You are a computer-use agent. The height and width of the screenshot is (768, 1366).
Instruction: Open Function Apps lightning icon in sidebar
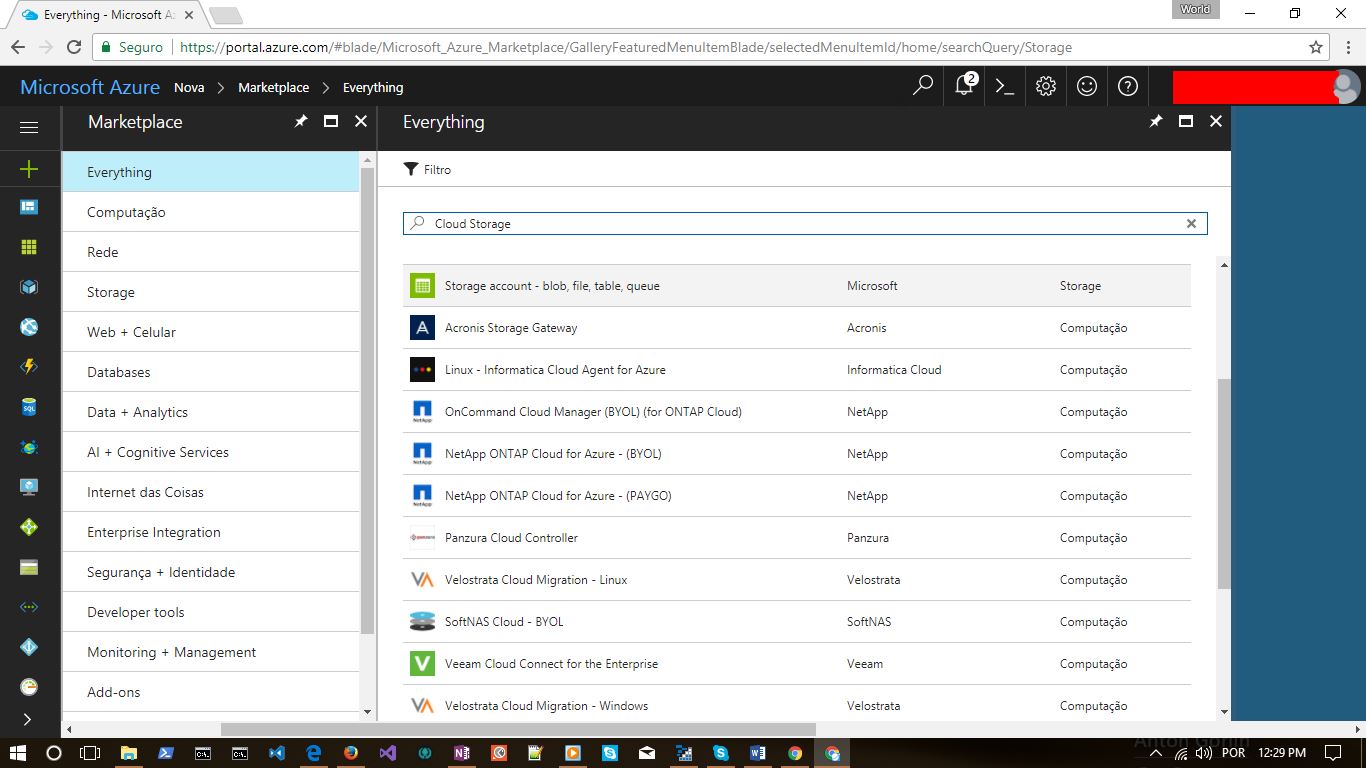(x=29, y=367)
